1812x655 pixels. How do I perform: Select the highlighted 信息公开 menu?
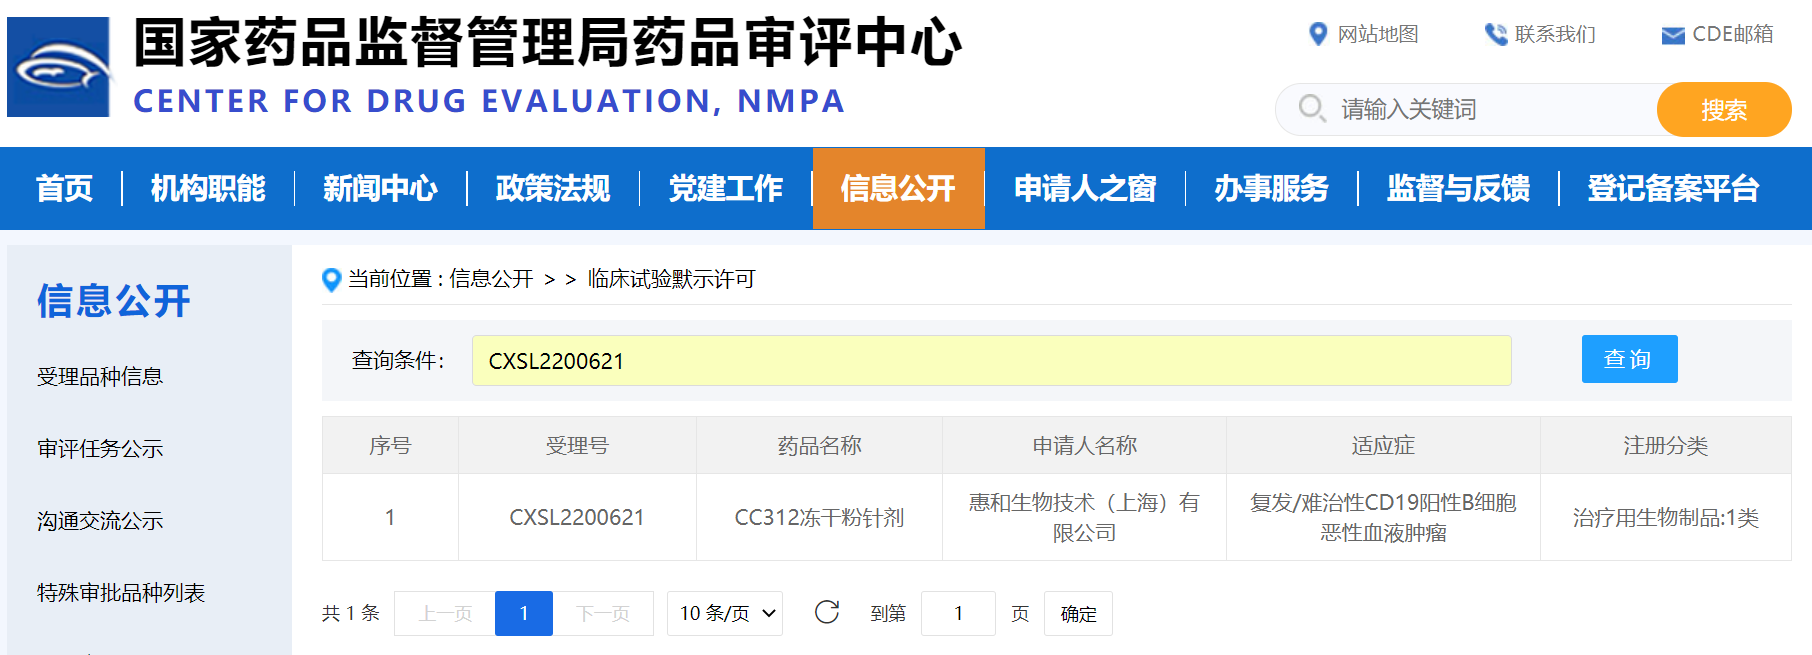click(x=898, y=188)
